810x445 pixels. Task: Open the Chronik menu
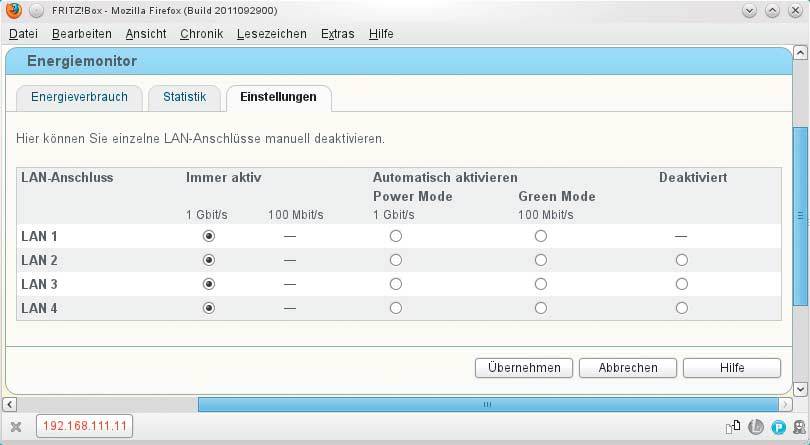point(201,34)
